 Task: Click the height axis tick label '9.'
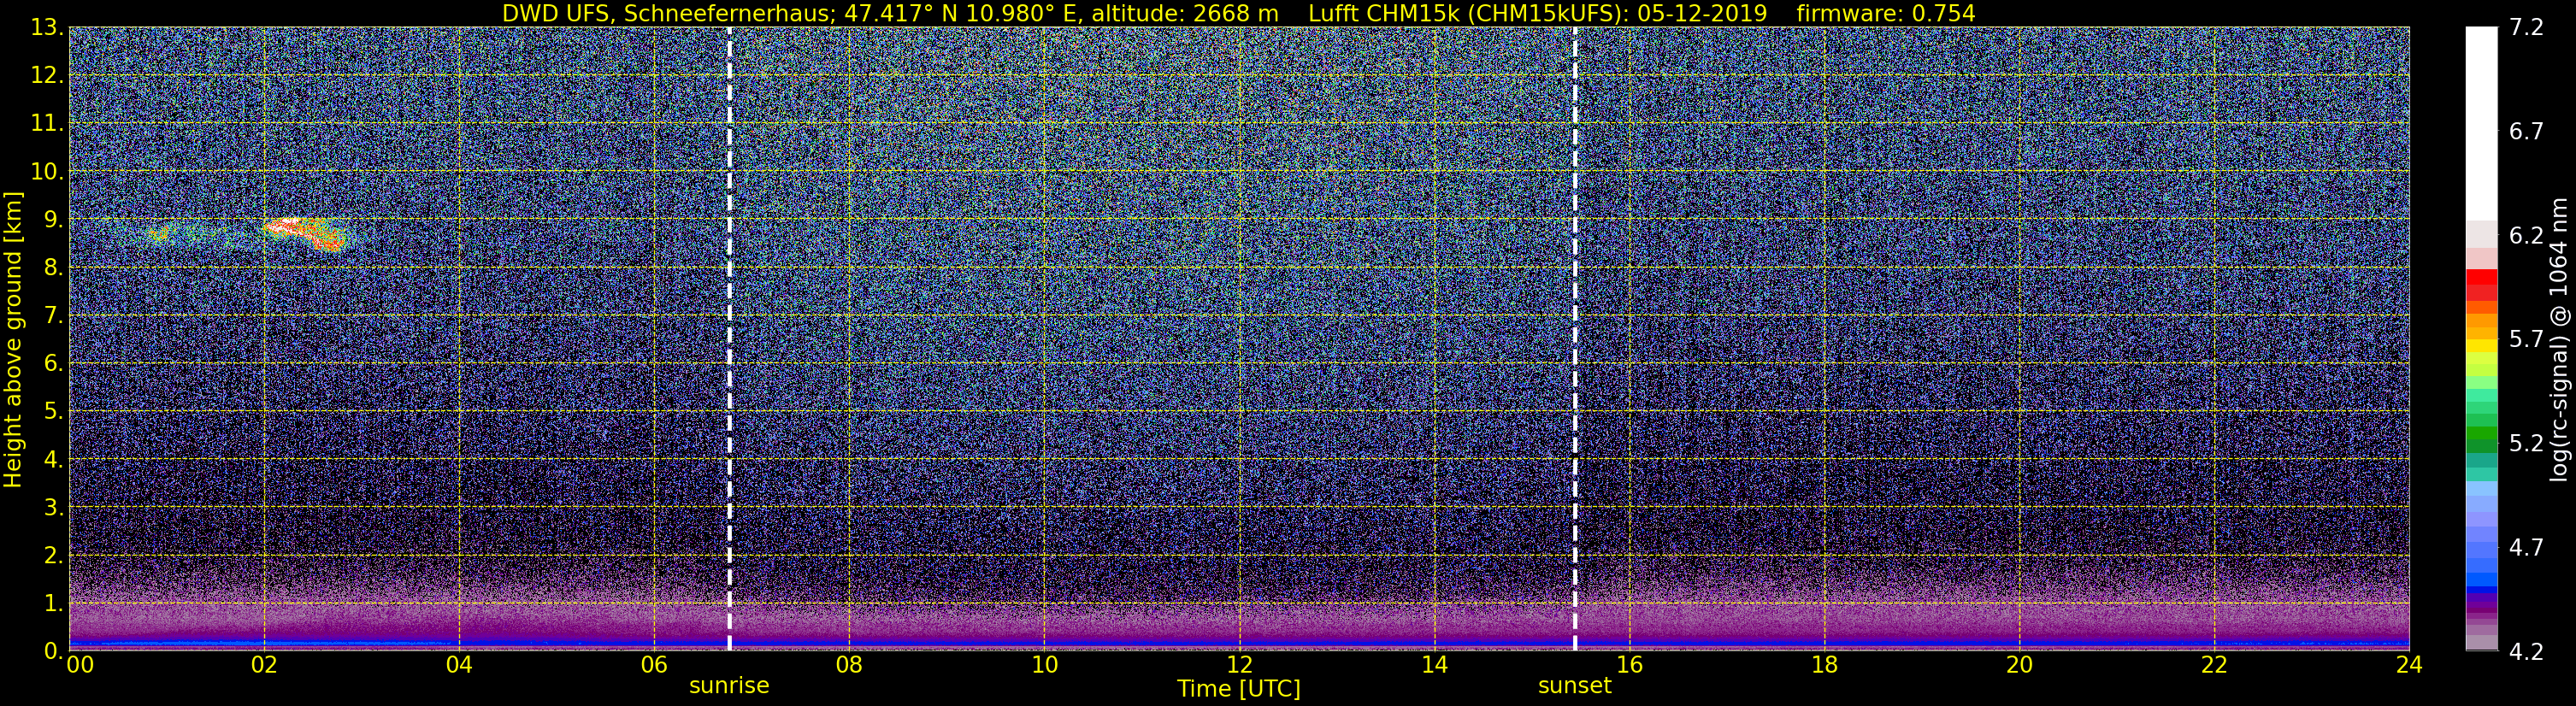pyautogui.click(x=53, y=220)
